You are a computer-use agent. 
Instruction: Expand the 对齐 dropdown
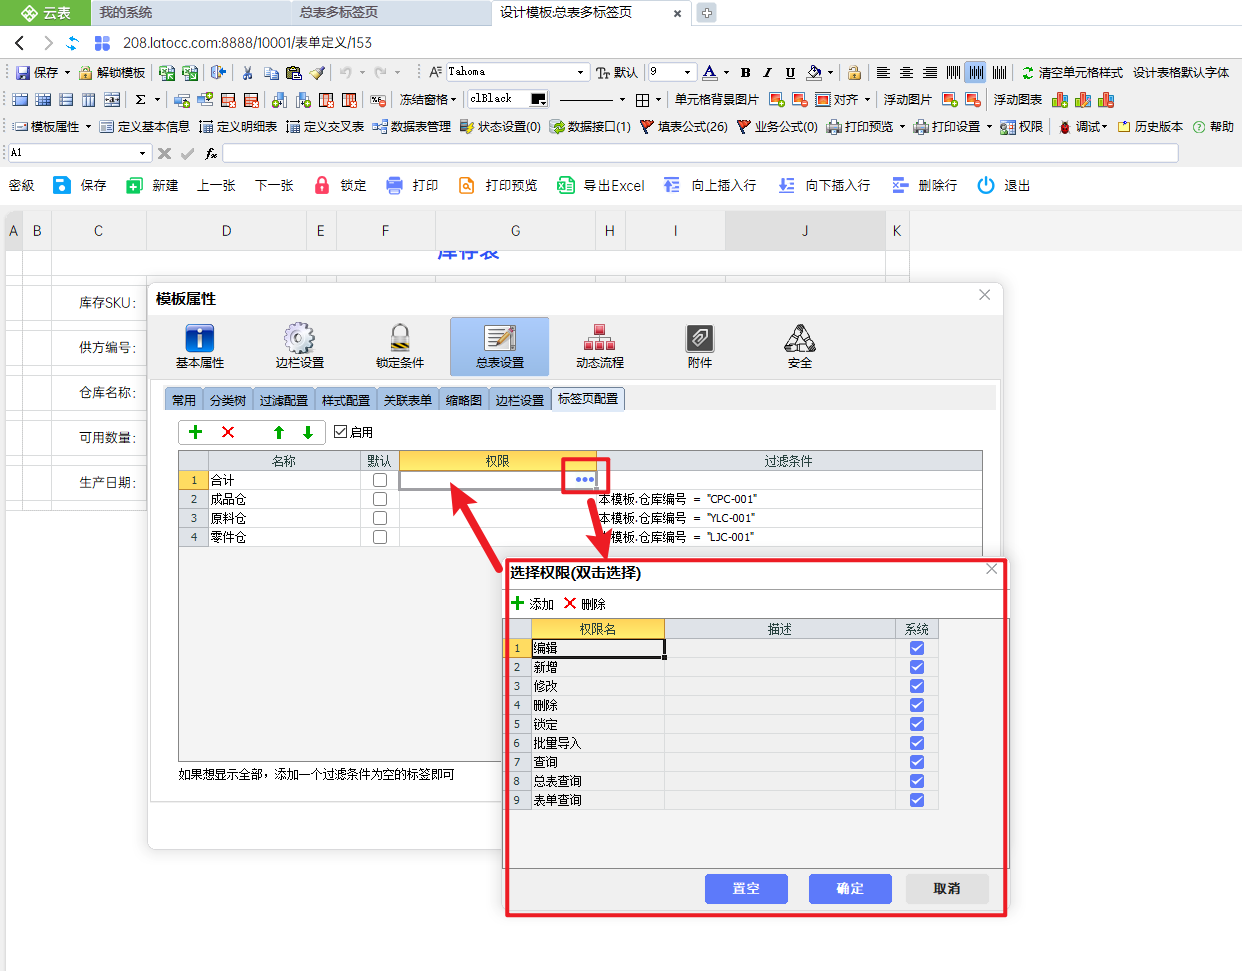click(867, 99)
